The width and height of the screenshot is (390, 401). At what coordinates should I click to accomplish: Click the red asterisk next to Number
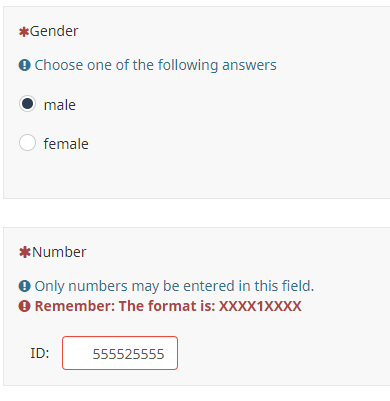tap(25, 252)
